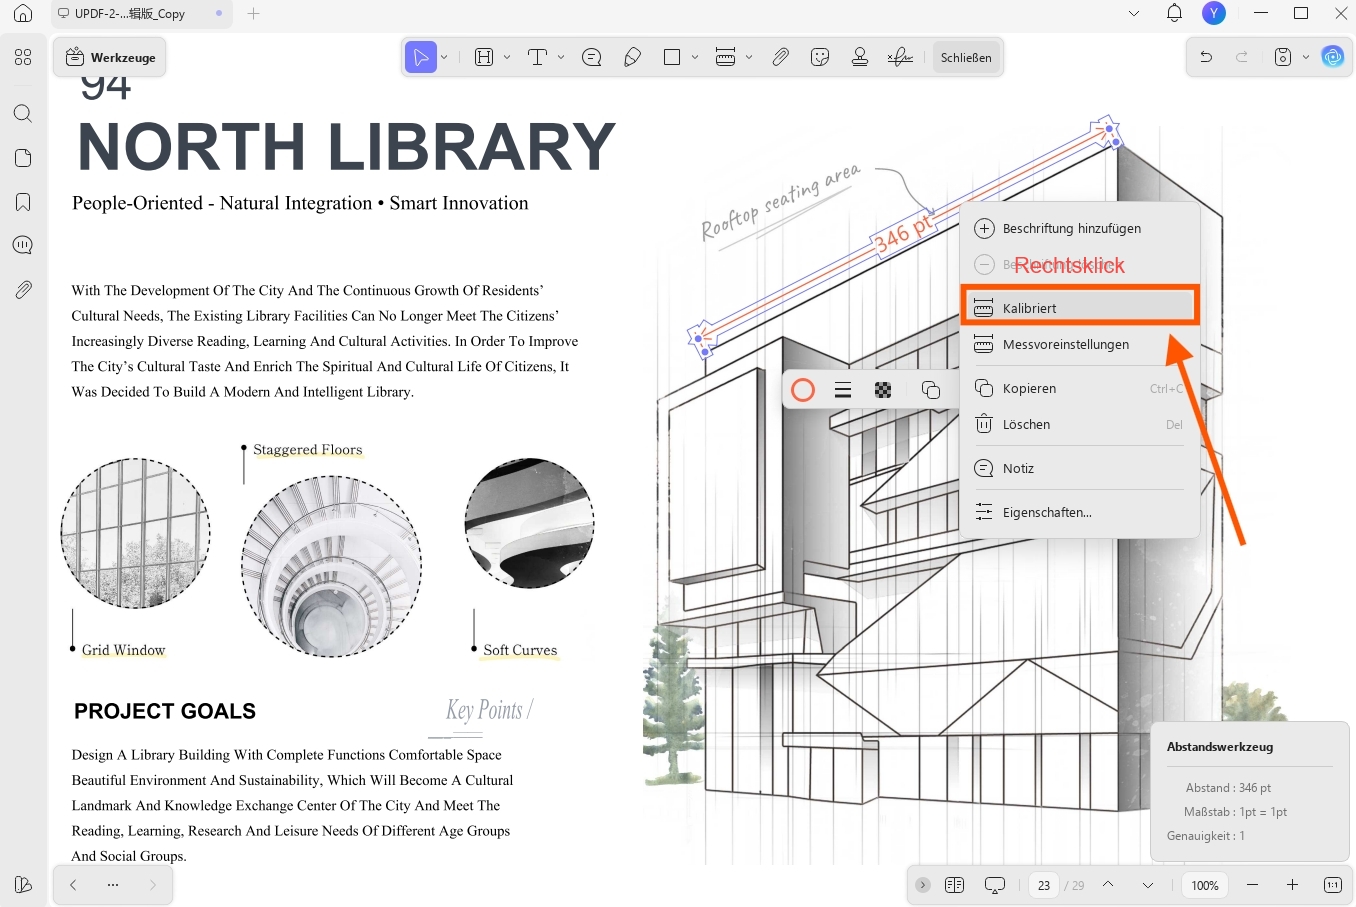Open the notifications bell
The image size is (1356, 907).
[1175, 13]
